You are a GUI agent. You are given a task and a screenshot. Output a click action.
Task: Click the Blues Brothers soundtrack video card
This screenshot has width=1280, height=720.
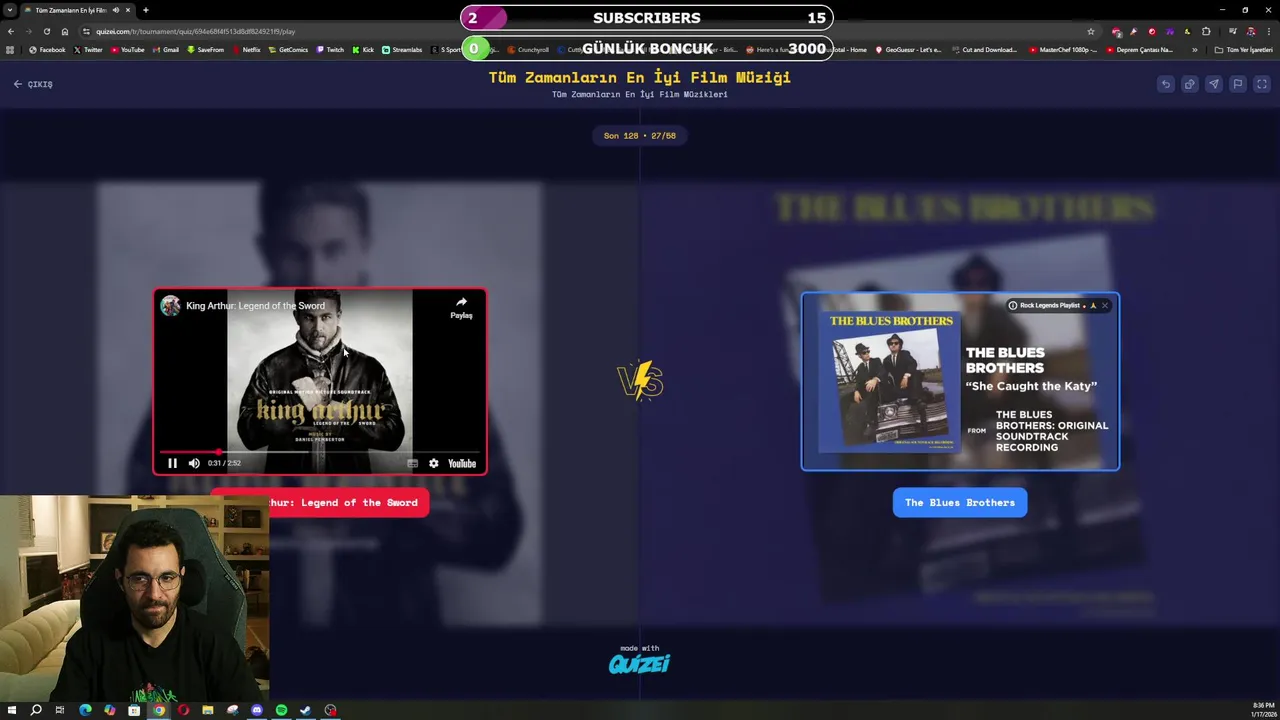click(x=960, y=381)
